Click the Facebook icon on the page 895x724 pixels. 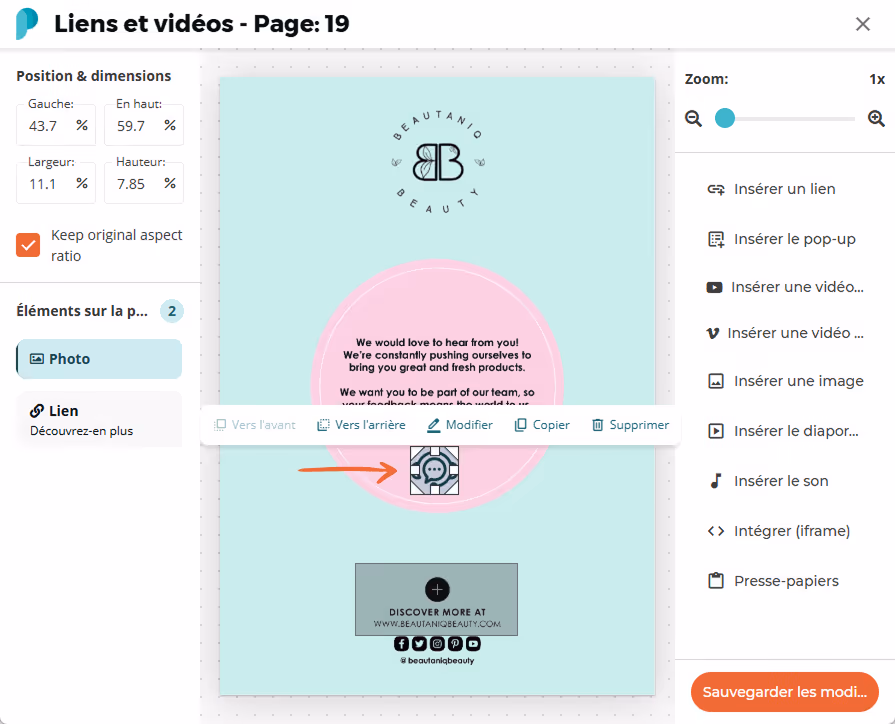point(401,644)
